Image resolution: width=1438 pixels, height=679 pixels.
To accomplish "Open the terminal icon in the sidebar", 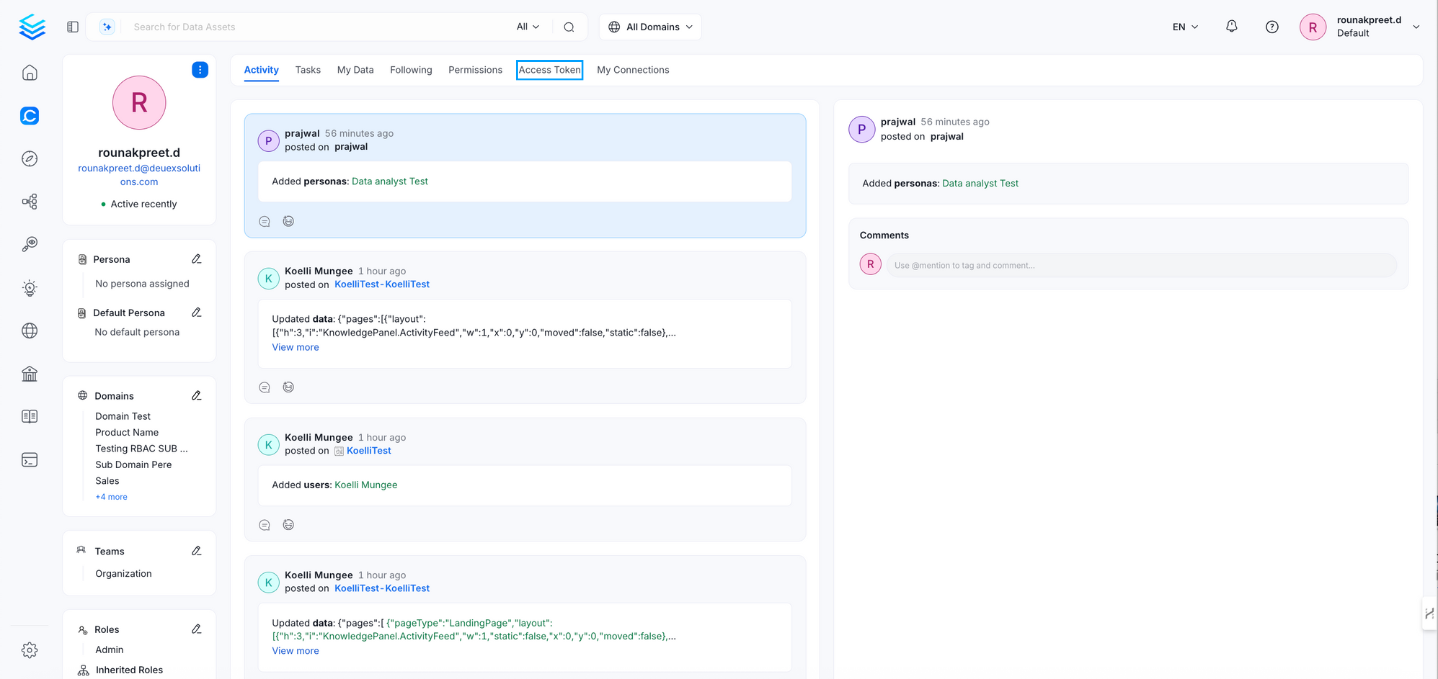I will pyautogui.click(x=29, y=459).
